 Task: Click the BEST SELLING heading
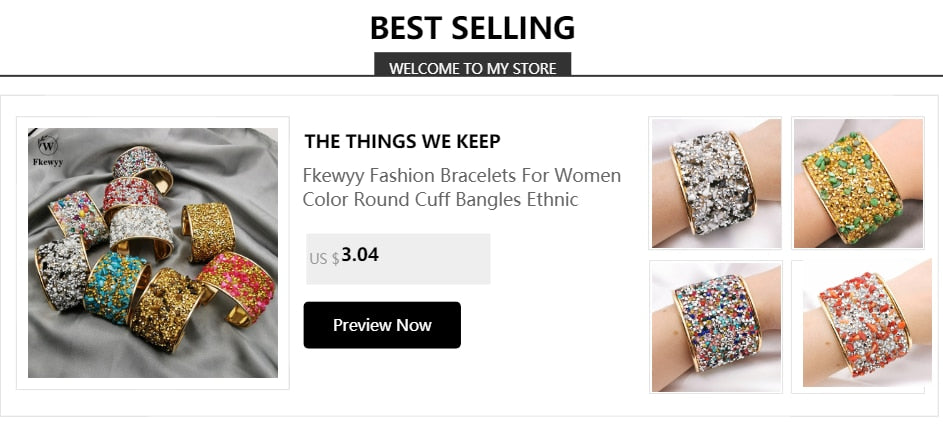pyautogui.click(x=472, y=27)
